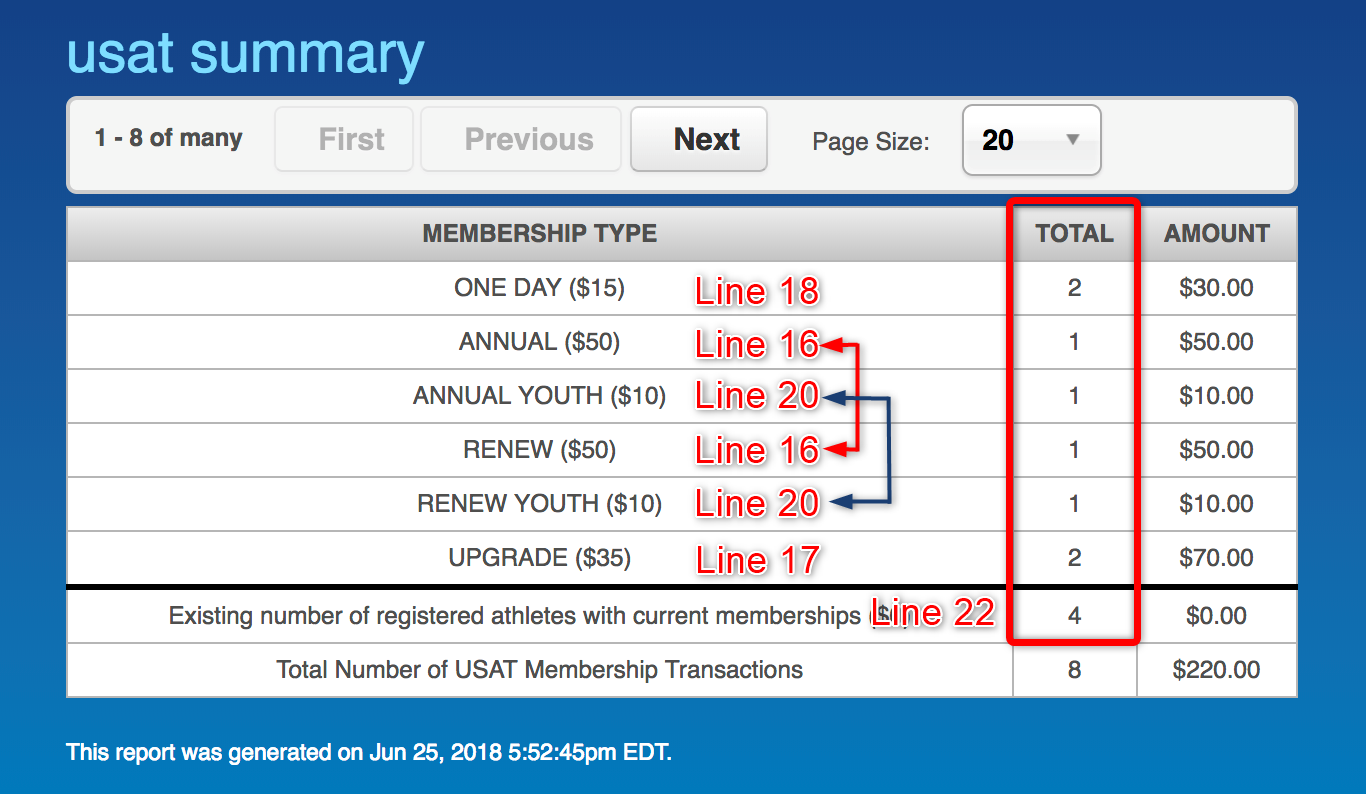Click the TOTAL column header
Screen dimensions: 1366x794
(1074, 234)
